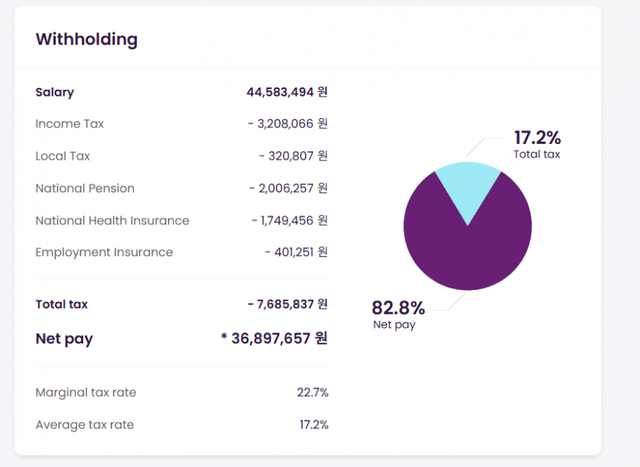Screen dimensions: 640x467
Task: Select the Employment Insurance label
Action: (x=104, y=252)
